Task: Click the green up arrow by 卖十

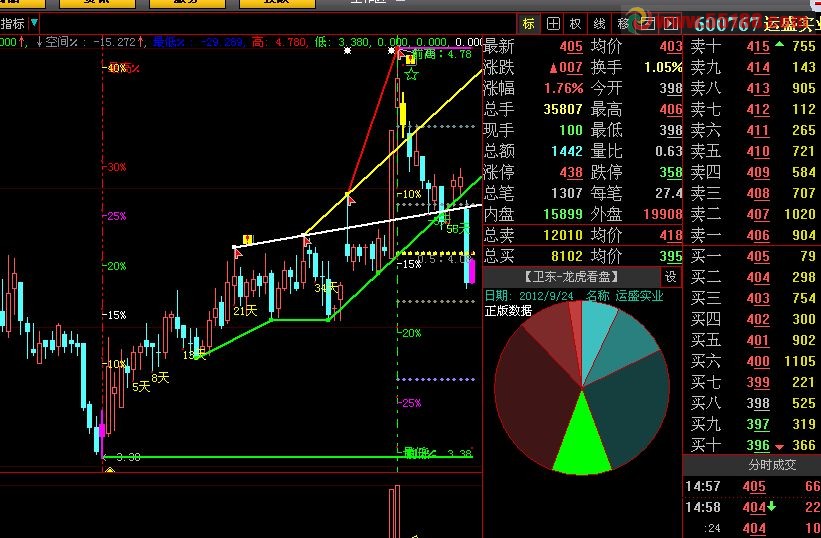Action: click(x=780, y=44)
